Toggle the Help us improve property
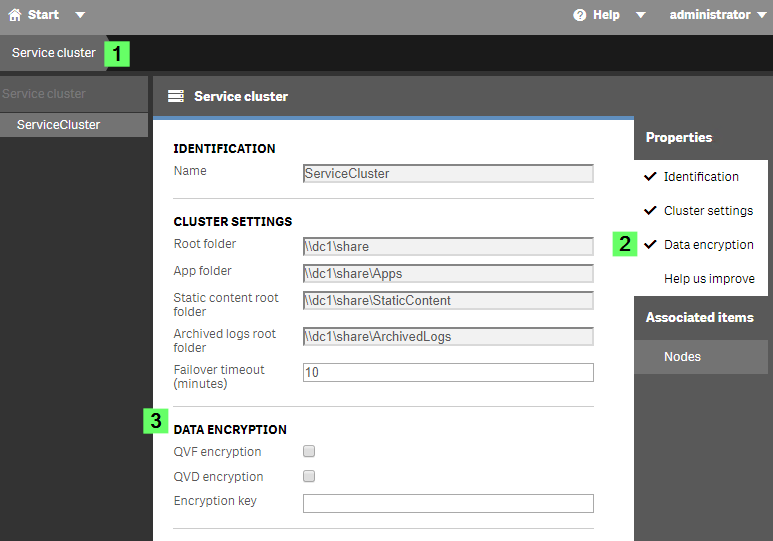The image size is (773, 541). [x=709, y=279]
